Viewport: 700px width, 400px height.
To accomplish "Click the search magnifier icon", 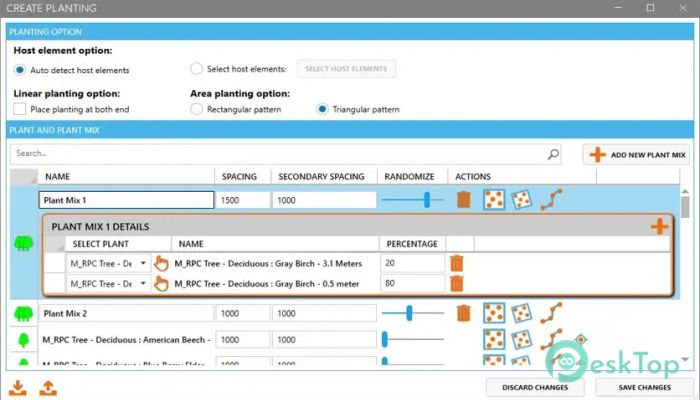I will pyautogui.click(x=553, y=154).
